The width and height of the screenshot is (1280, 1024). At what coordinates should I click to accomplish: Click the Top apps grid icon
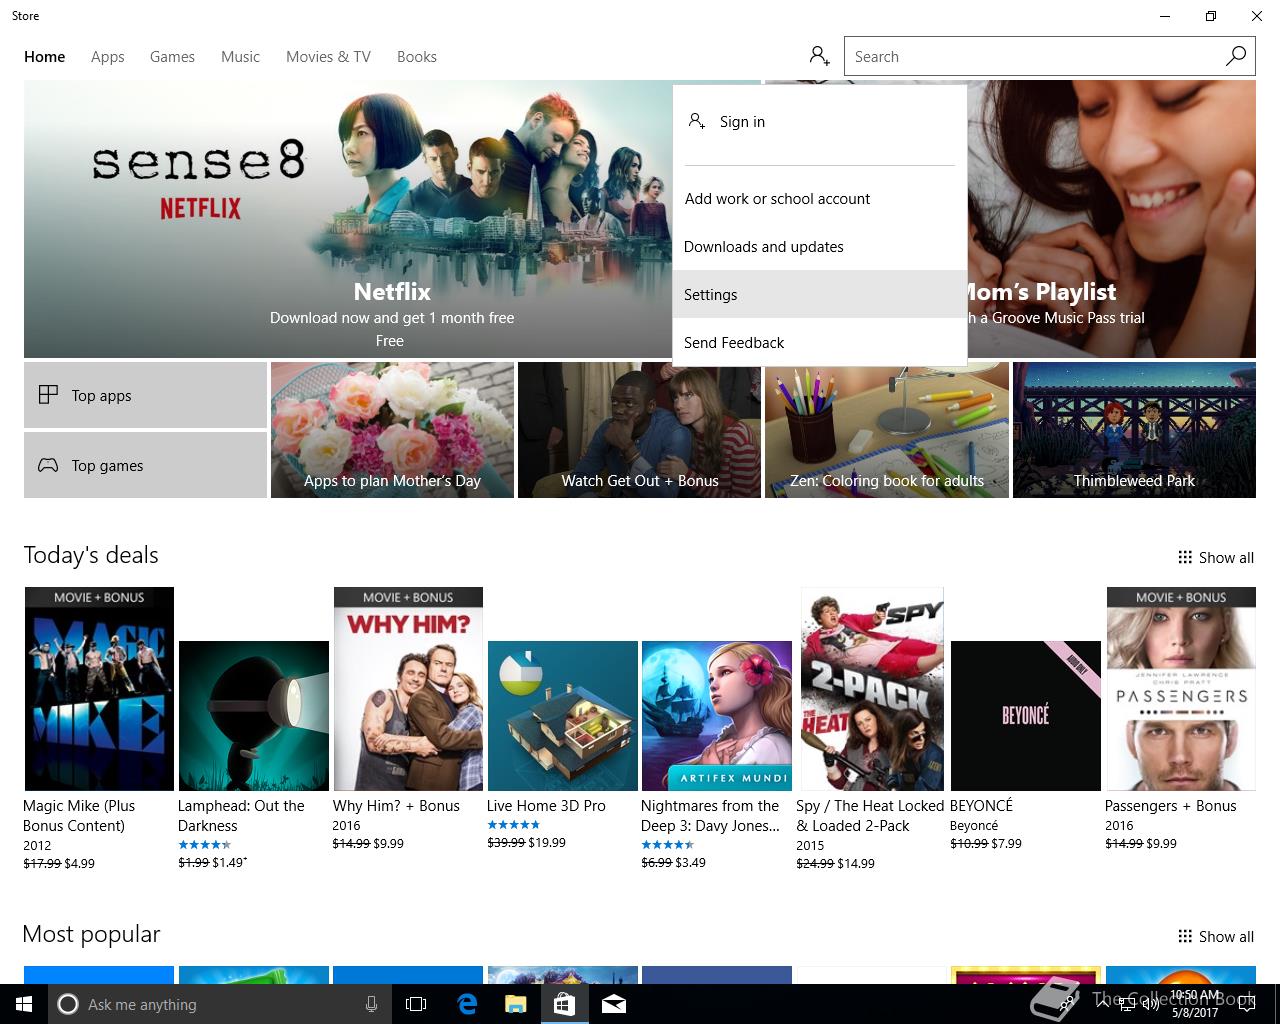pos(48,395)
